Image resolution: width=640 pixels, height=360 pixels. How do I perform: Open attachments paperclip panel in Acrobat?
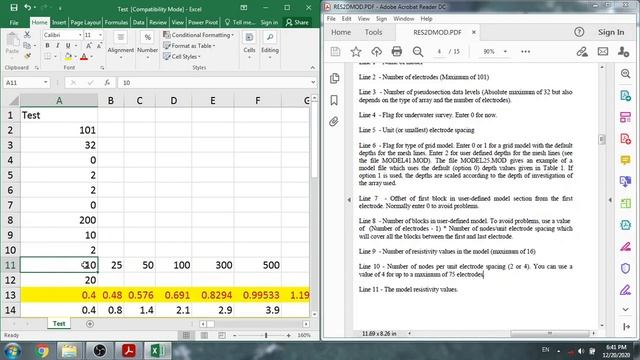tap(334, 122)
